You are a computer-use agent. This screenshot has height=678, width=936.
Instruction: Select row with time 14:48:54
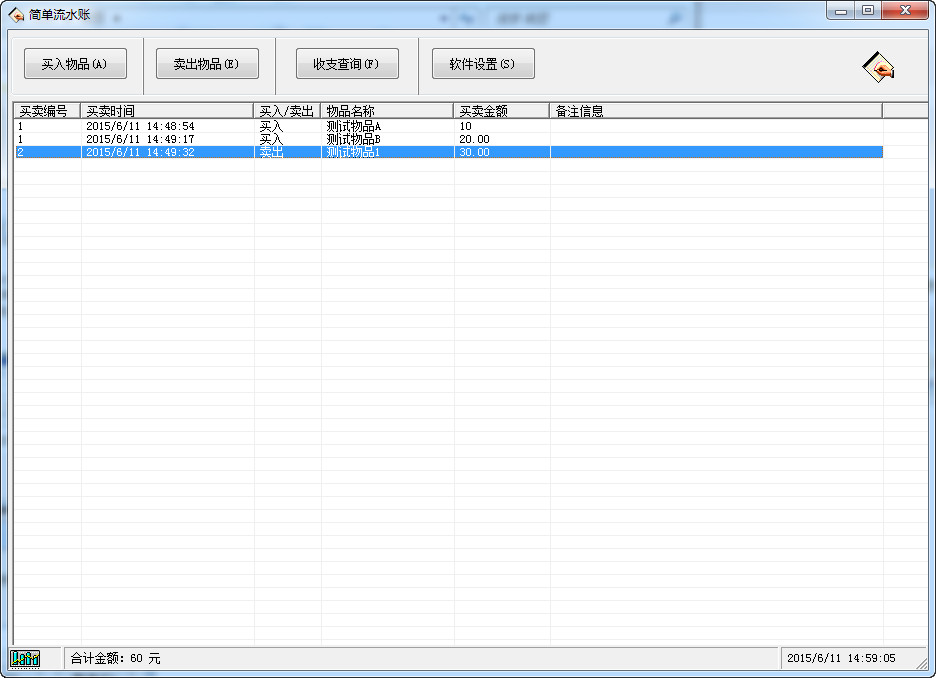[449, 127]
